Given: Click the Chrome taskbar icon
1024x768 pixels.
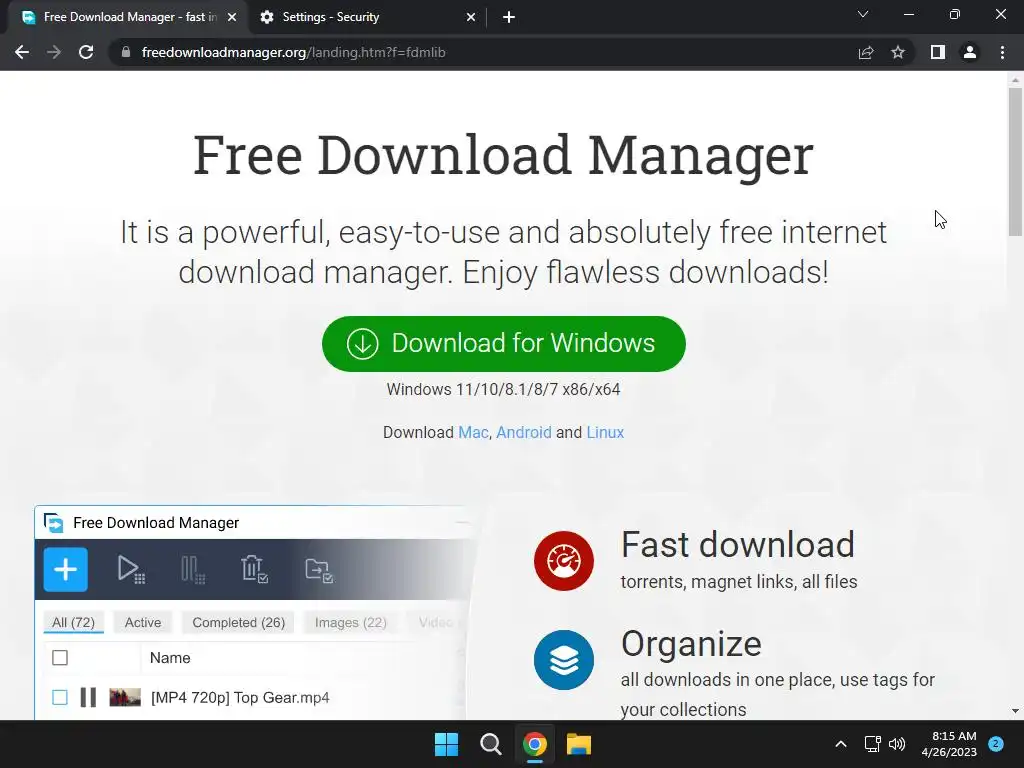Looking at the screenshot, I should pyautogui.click(x=534, y=744).
